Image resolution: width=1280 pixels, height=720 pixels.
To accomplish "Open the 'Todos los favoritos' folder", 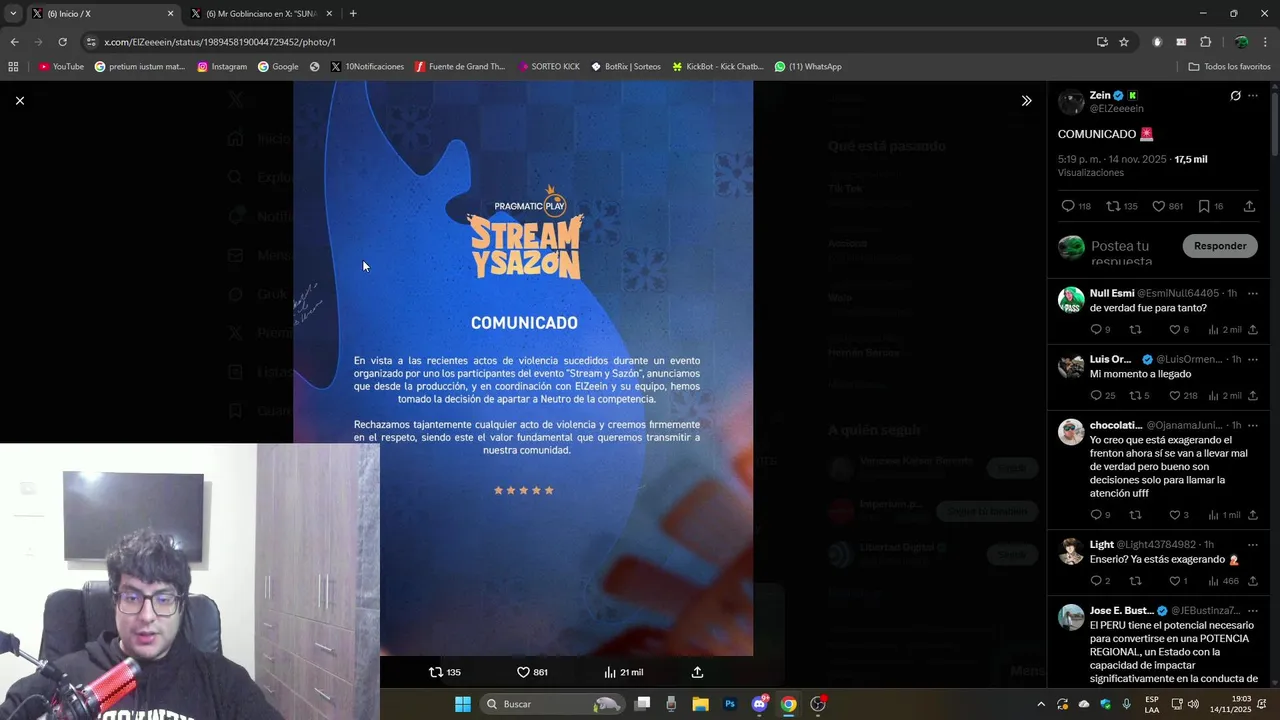I will point(1229,66).
